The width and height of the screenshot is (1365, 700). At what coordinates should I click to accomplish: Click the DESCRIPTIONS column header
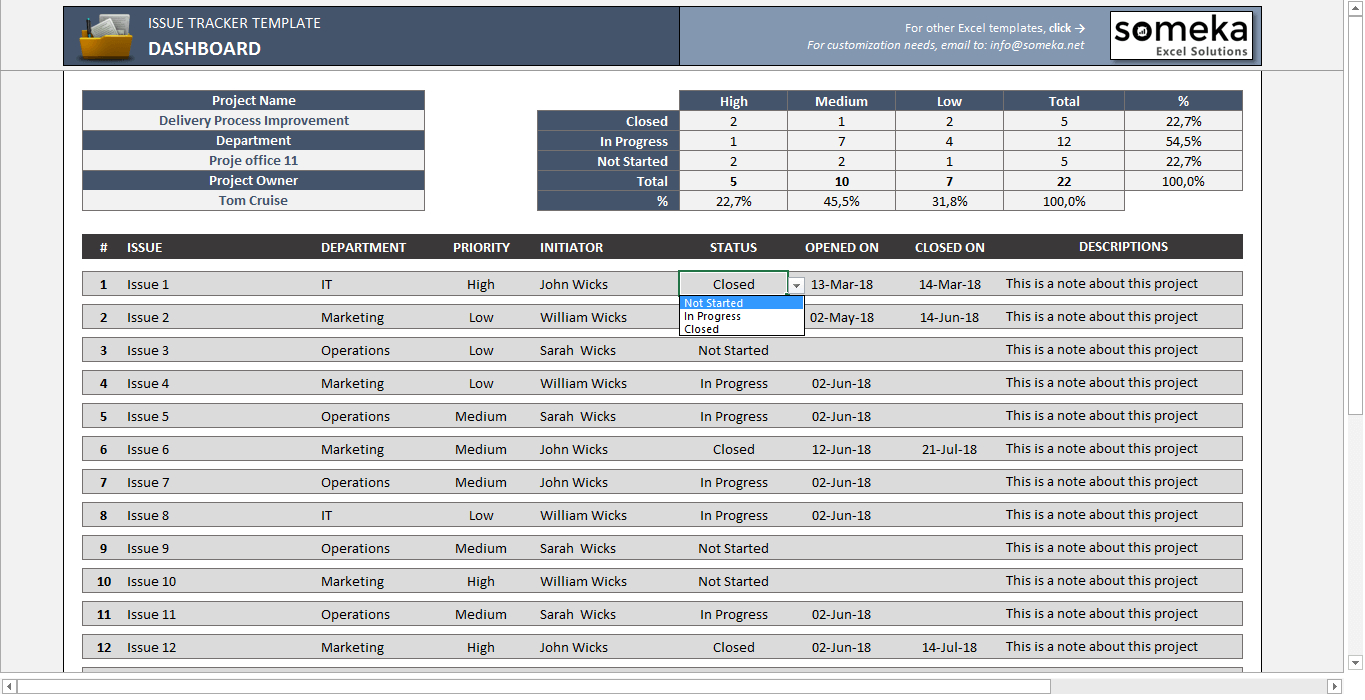pos(1123,246)
